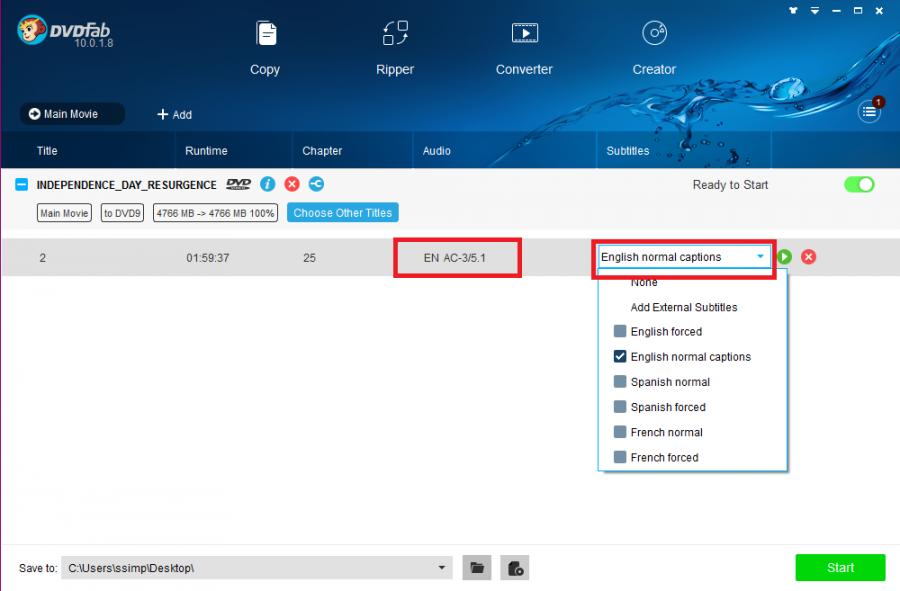The width and height of the screenshot is (900, 591).
Task: Uncheck English normal captions checkbox
Action: (620, 356)
